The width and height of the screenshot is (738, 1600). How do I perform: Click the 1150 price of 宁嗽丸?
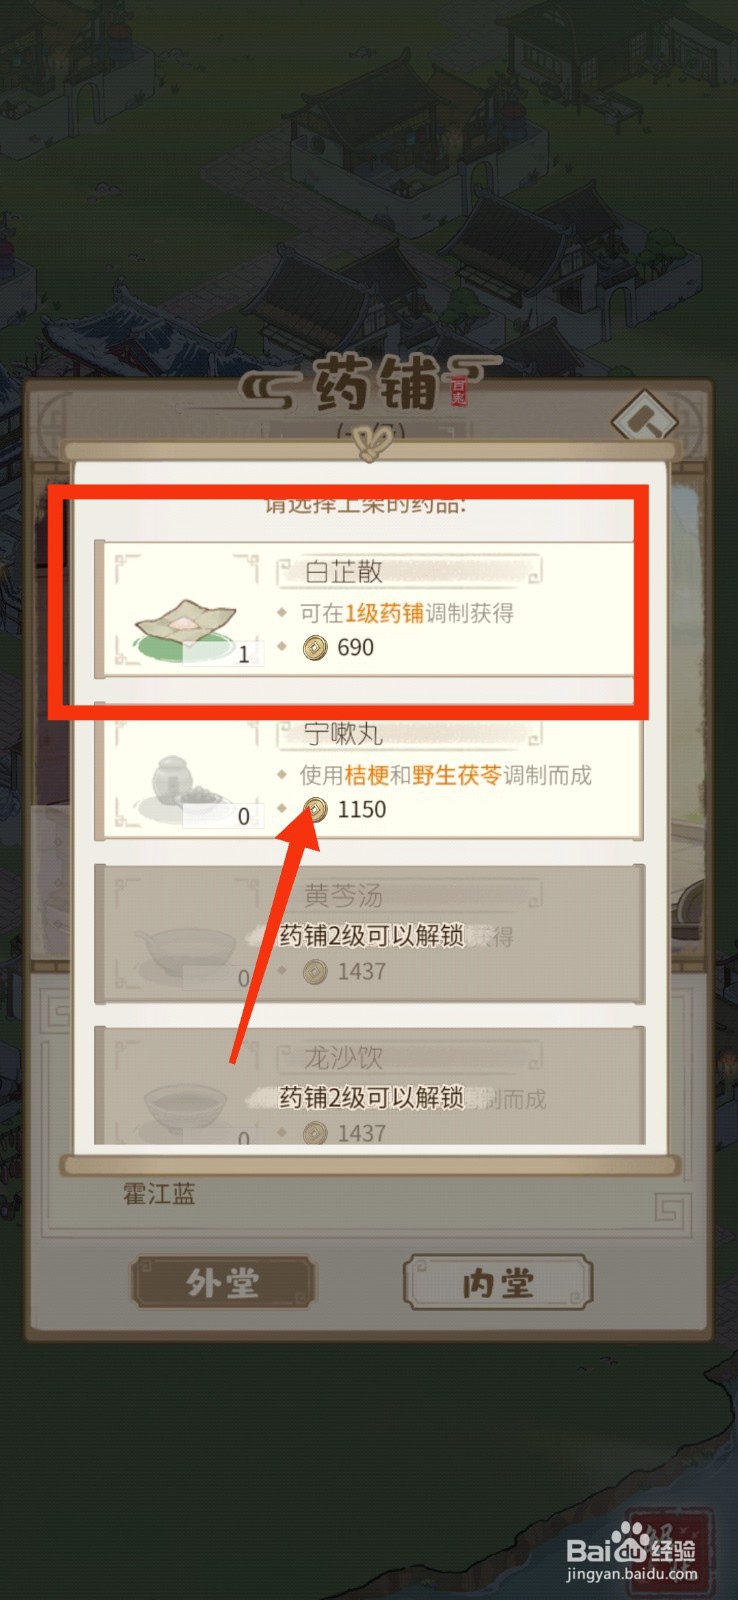pos(362,810)
